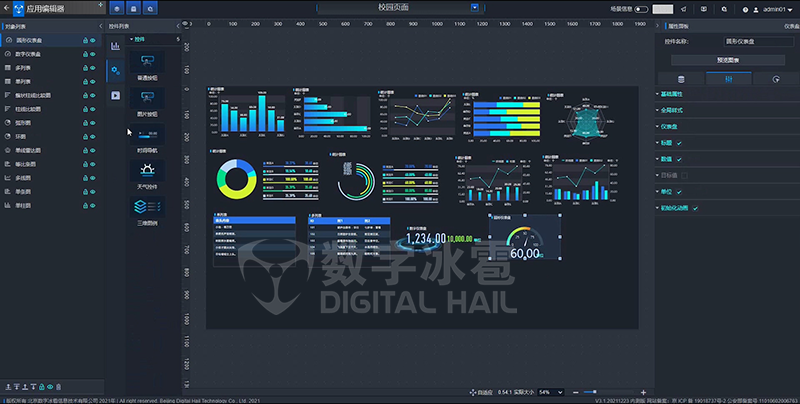Click the eye icon in the bottom layer toolbar
The width and height of the screenshot is (800, 404).
(x=50, y=387)
